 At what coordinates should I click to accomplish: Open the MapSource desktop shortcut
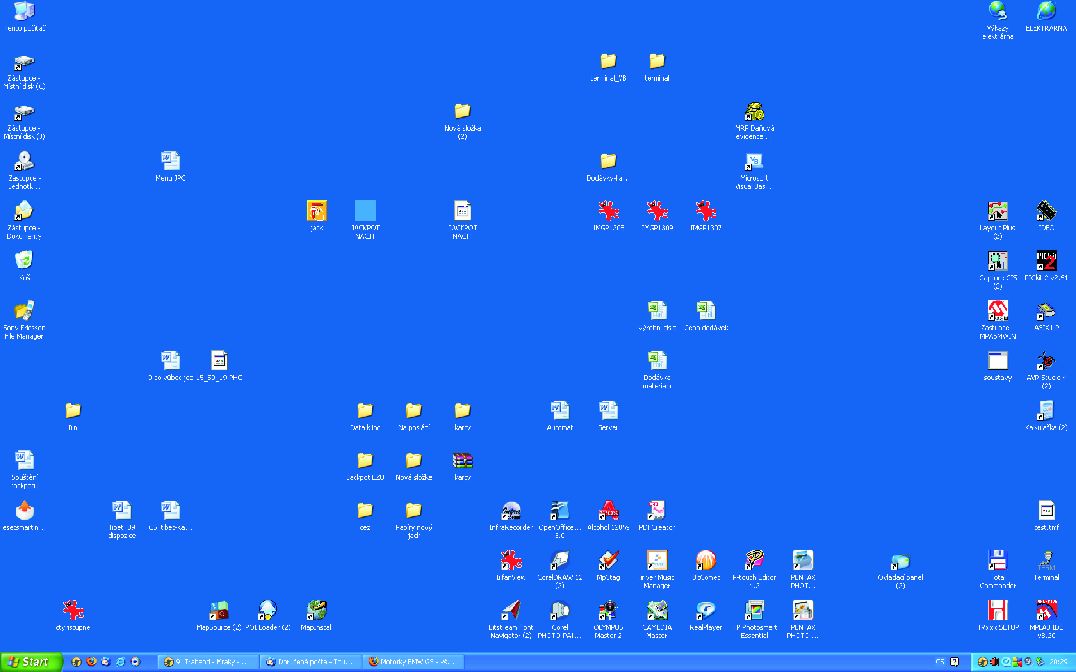tap(219, 611)
